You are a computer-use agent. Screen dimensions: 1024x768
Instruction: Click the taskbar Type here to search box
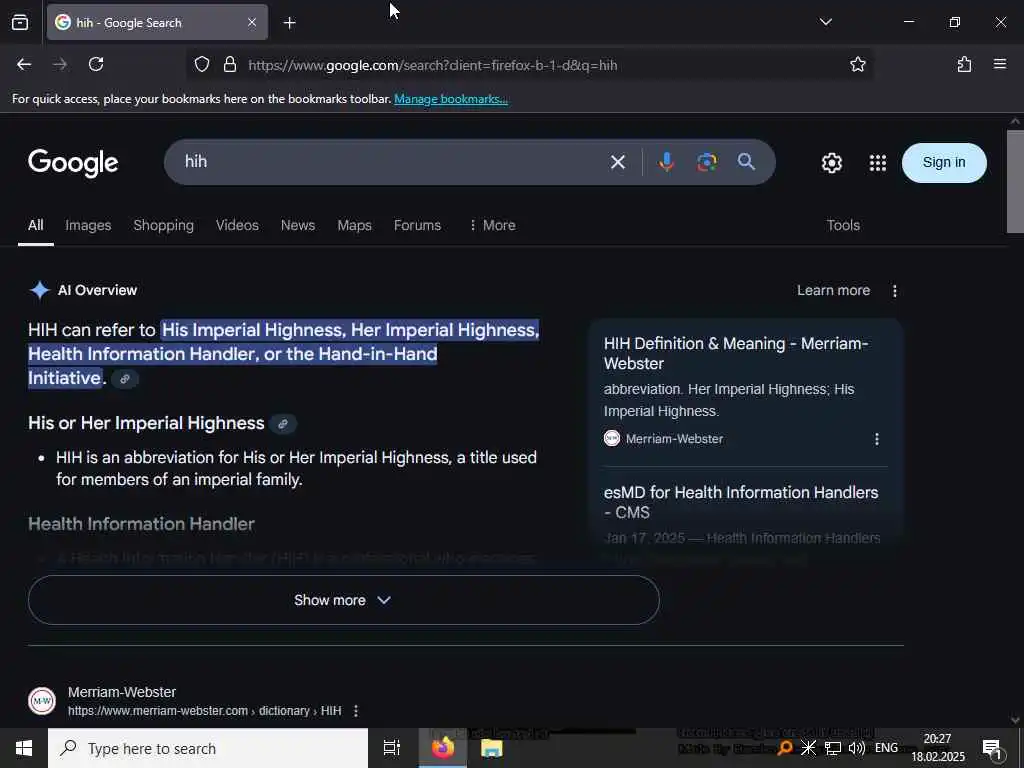(x=208, y=748)
